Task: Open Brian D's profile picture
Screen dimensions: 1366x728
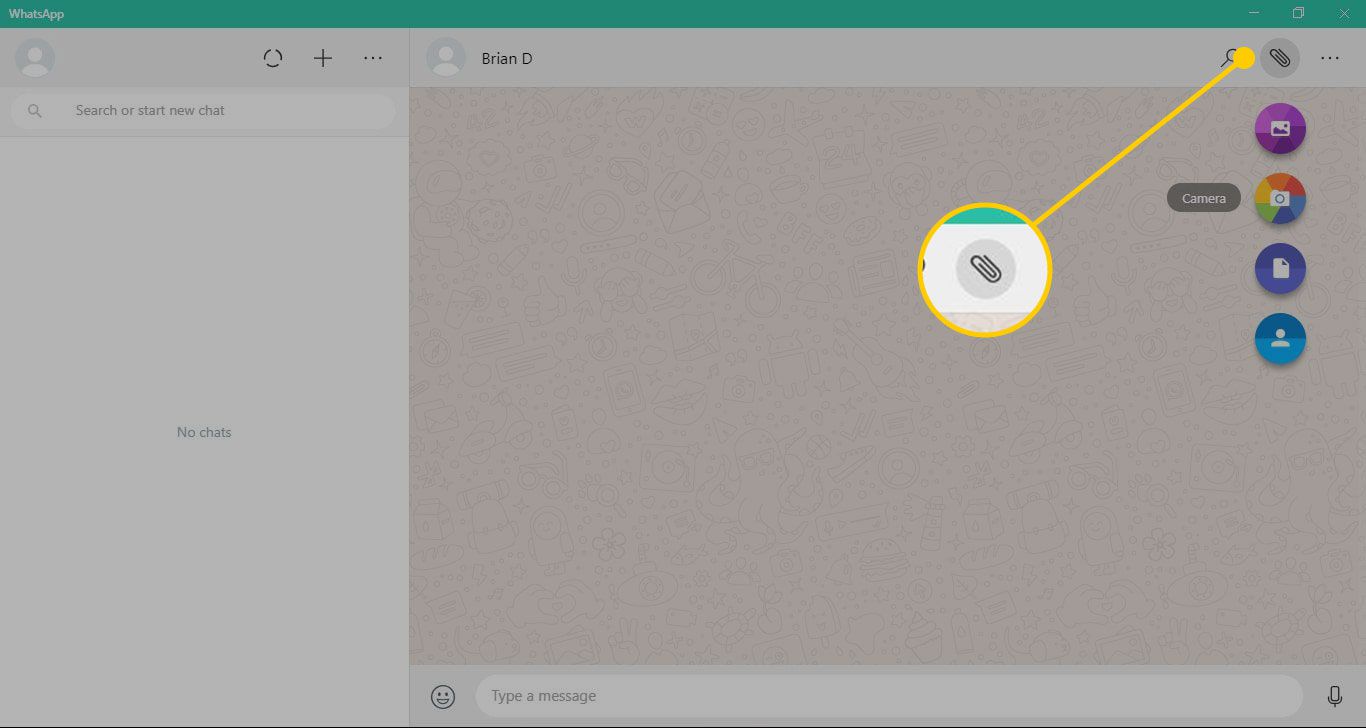Action: tap(446, 58)
